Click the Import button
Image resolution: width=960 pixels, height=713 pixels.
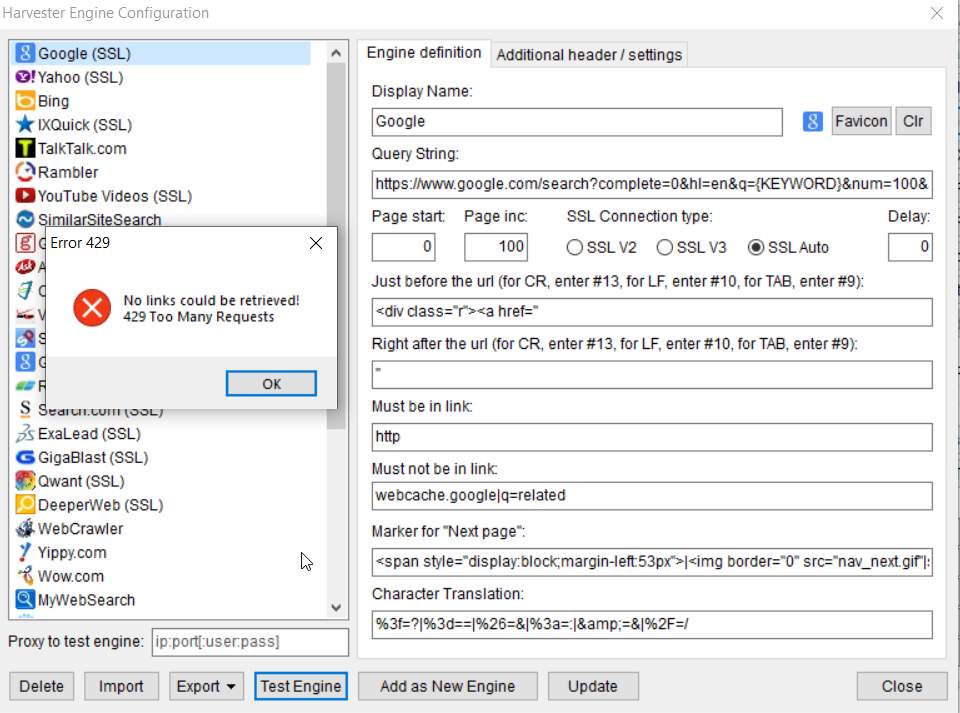coord(121,686)
